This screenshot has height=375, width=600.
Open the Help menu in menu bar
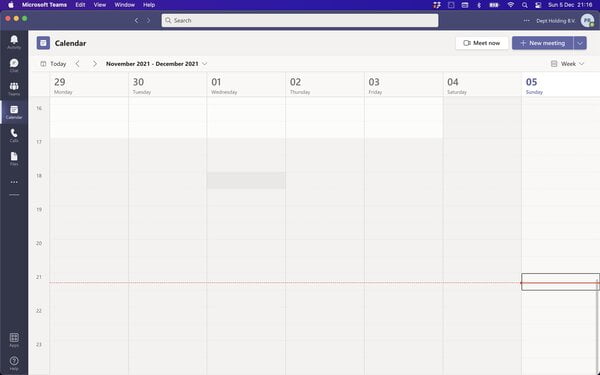[x=149, y=5]
